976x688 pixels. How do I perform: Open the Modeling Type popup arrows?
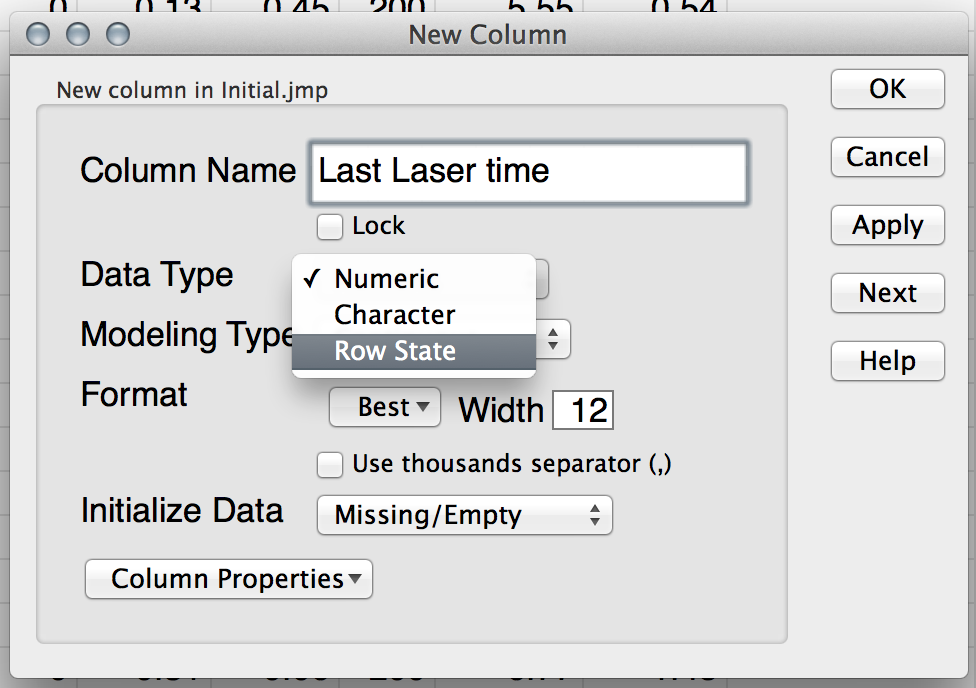pyautogui.click(x=555, y=339)
